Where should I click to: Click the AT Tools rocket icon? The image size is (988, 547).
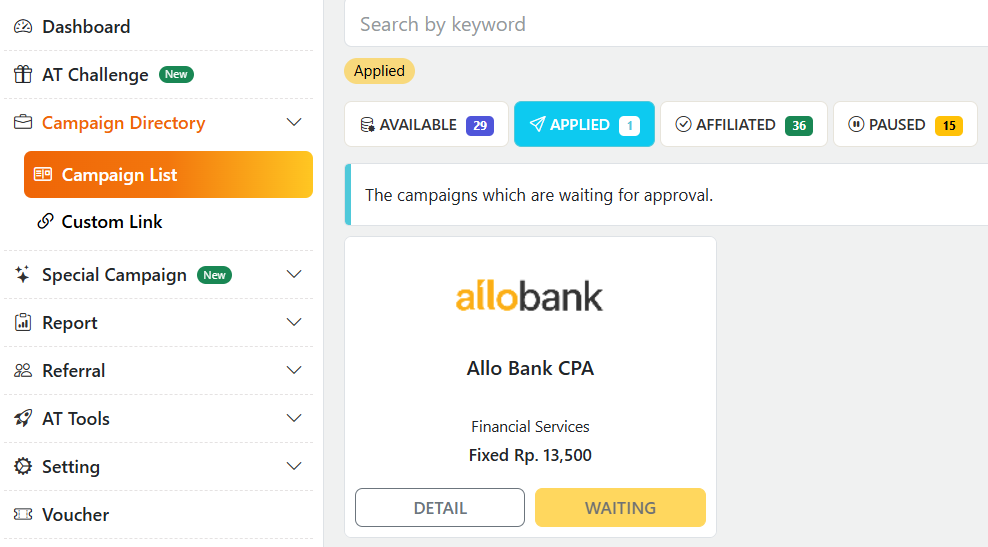tap(23, 419)
